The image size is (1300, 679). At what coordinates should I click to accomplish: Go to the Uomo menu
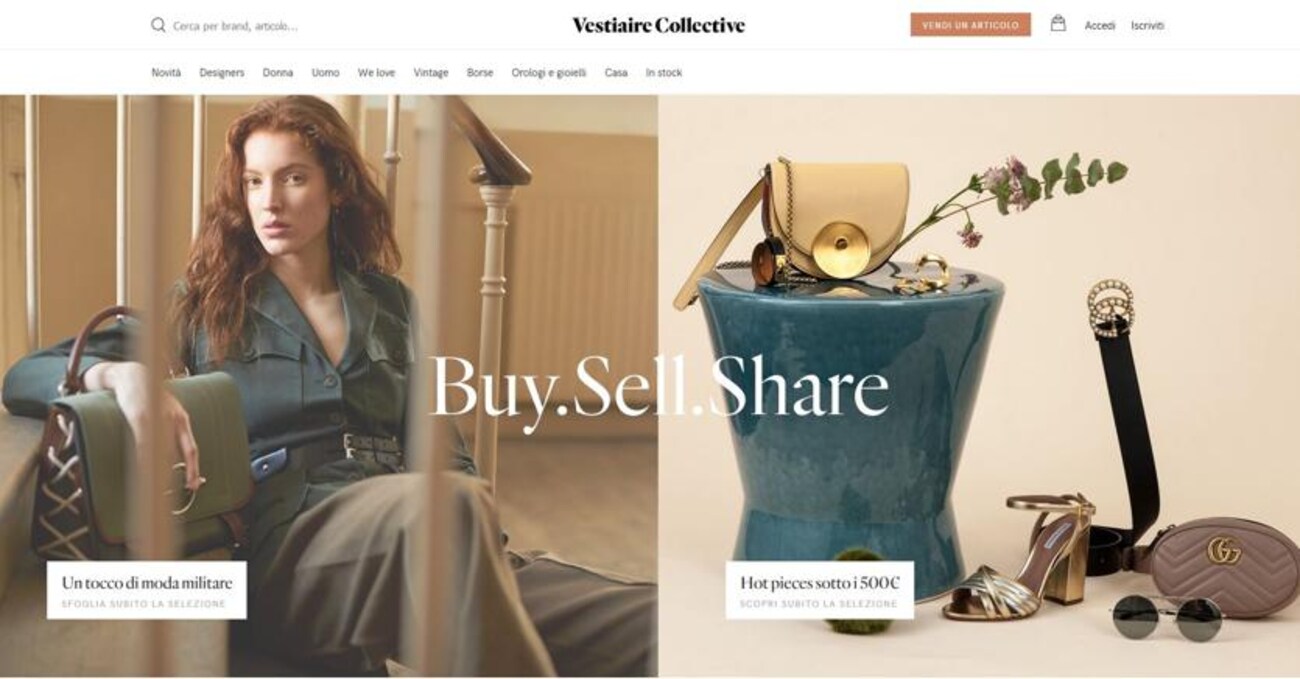pos(325,73)
